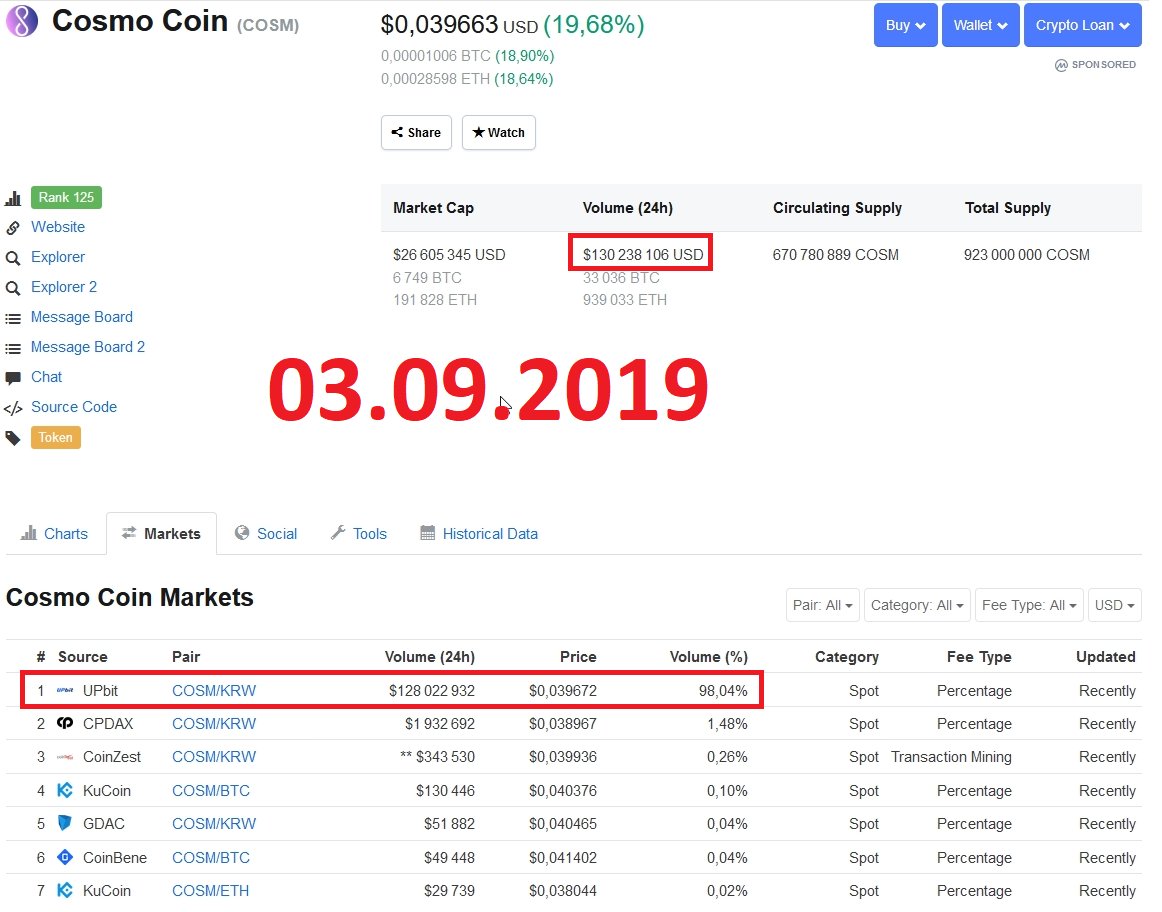
Task: Click the UPbit exchange logo icon
Action: click(x=65, y=690)
